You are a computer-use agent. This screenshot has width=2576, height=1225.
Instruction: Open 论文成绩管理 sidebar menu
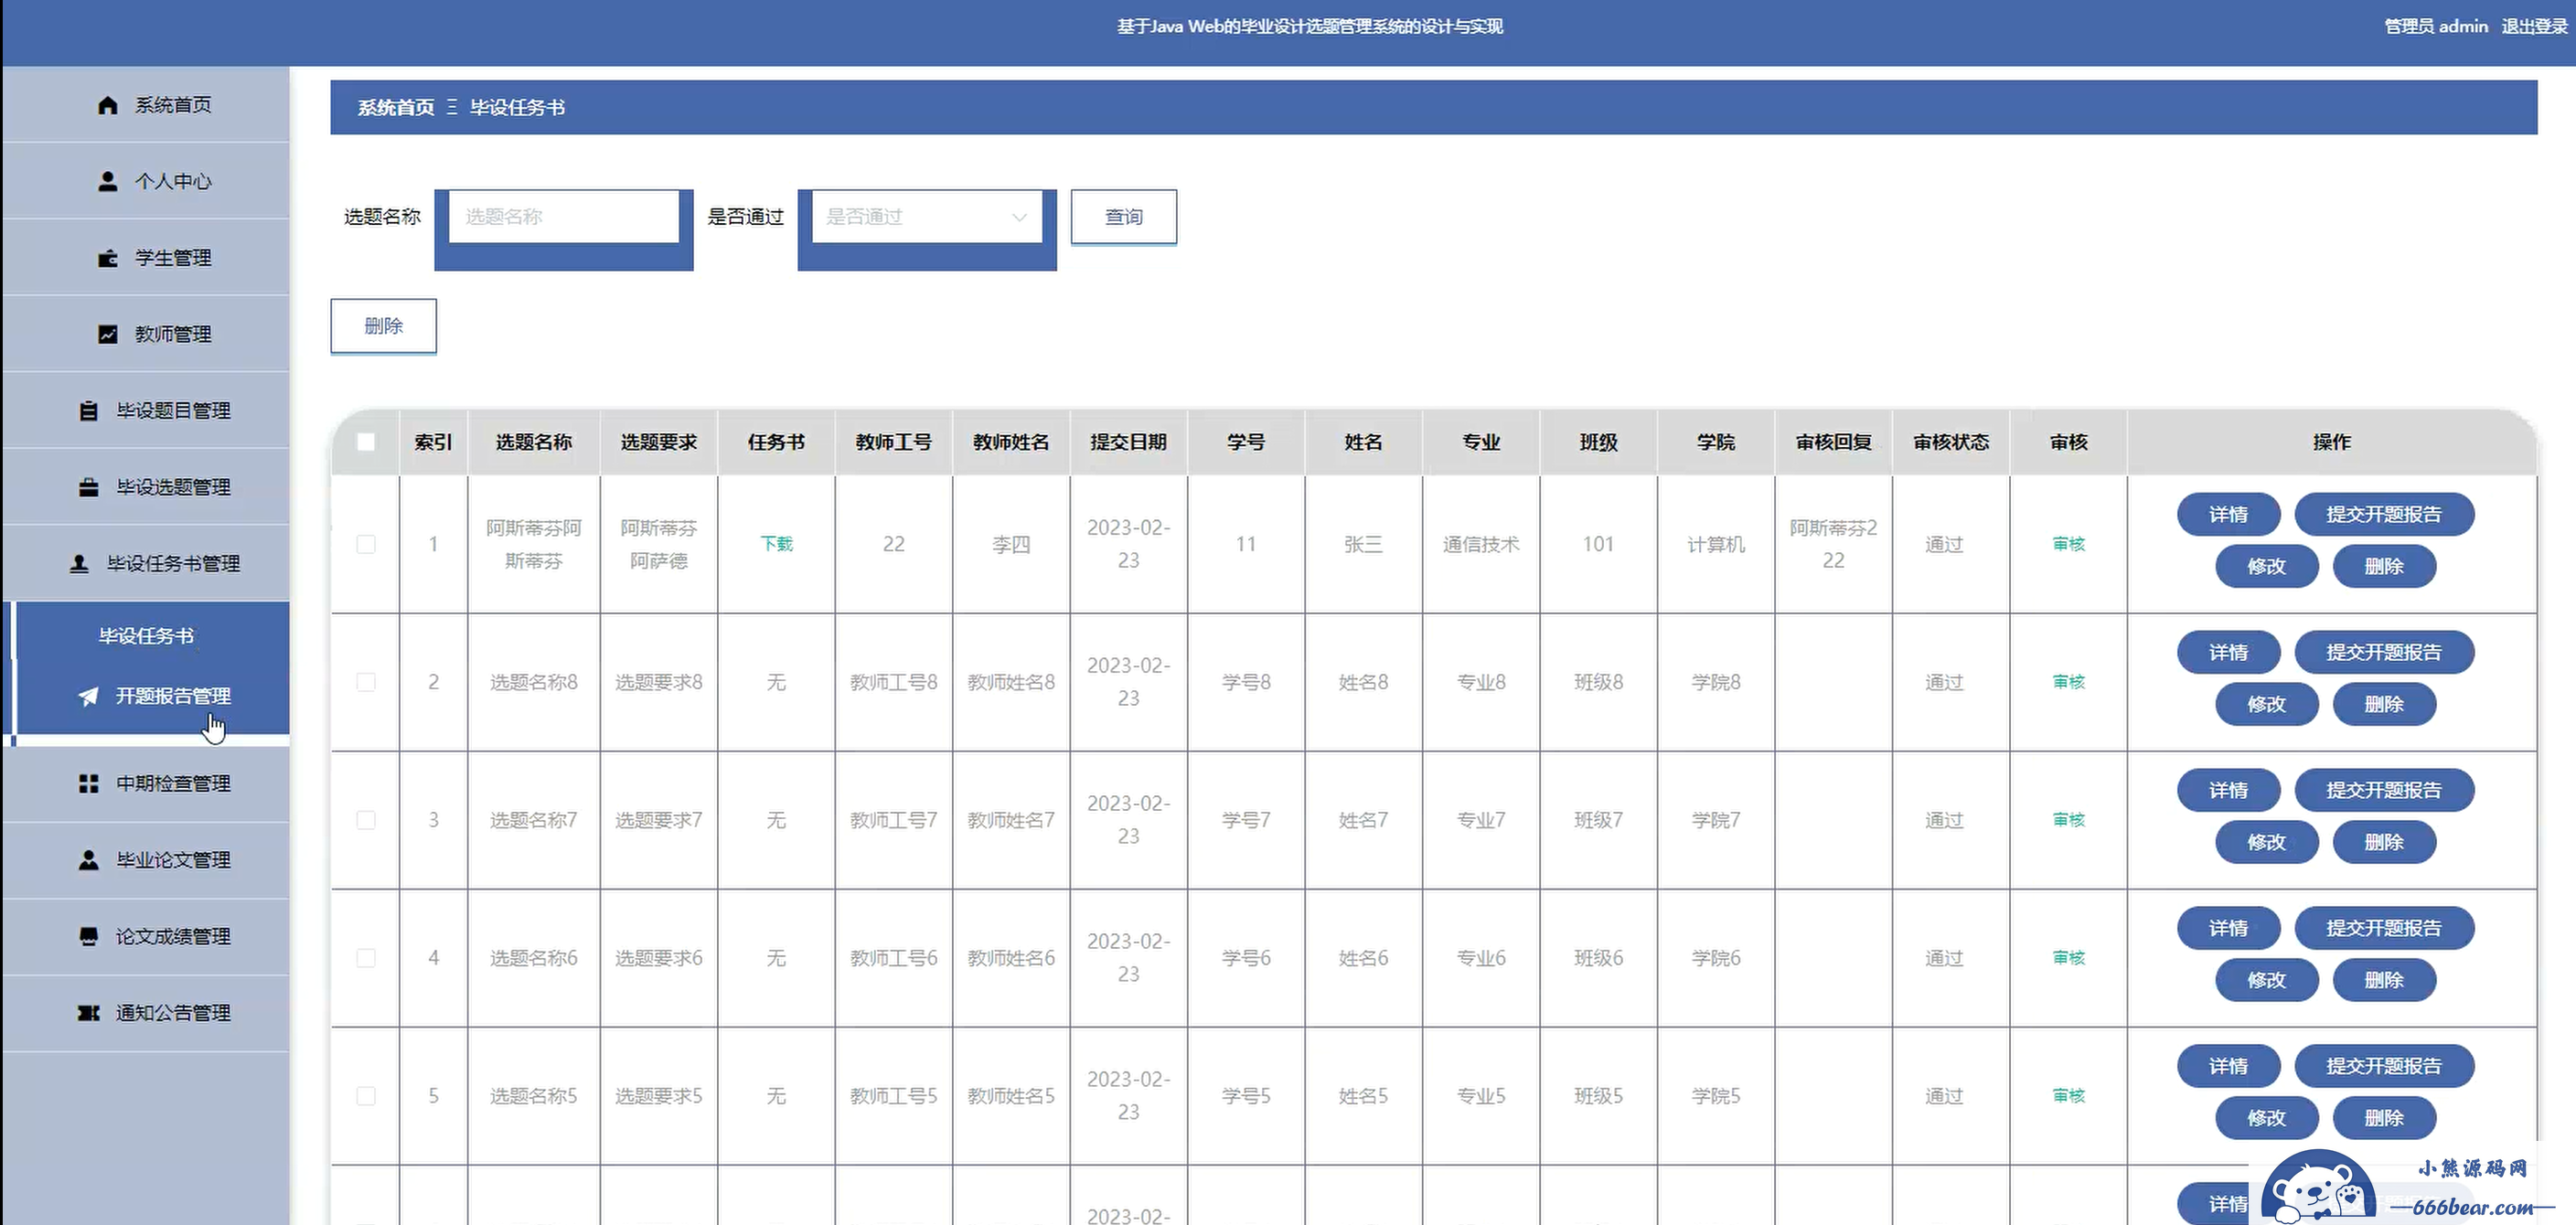point(146,937)
